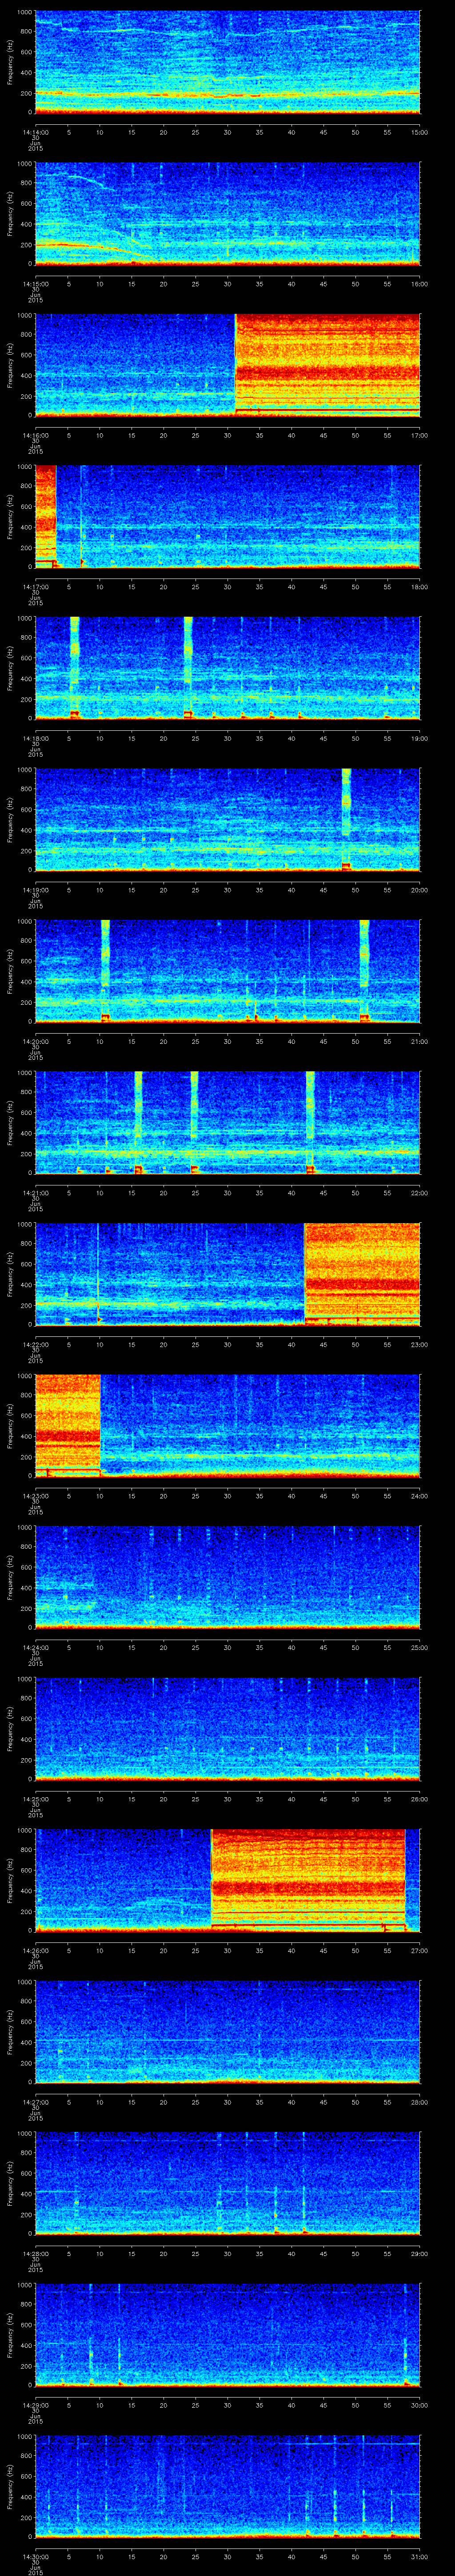Open the 14:27:00 spectrogram panel
The width and height of the screenshot is (455, 2576).
[227, 2030]
